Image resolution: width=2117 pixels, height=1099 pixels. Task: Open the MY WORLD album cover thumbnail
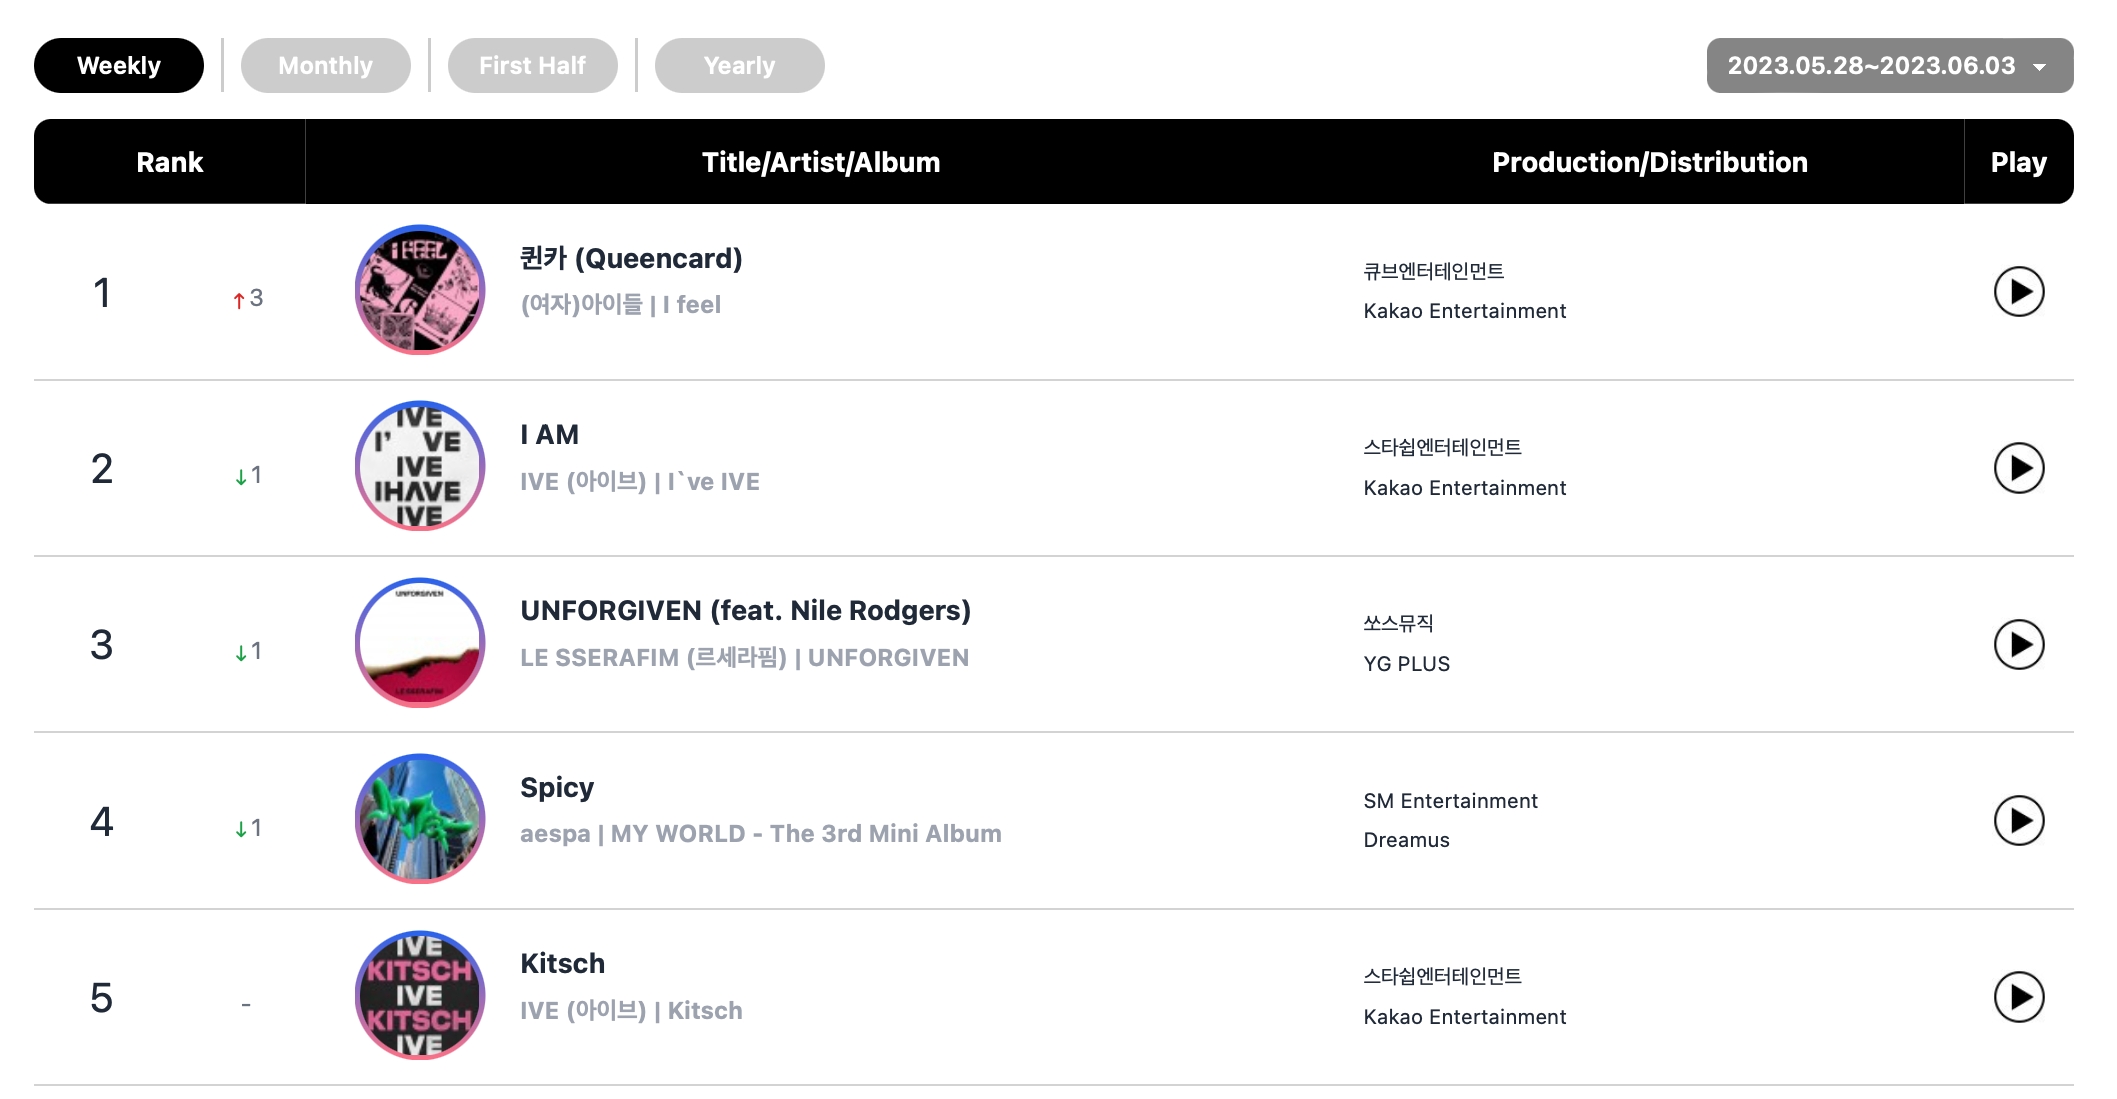[x=420, y=819]
